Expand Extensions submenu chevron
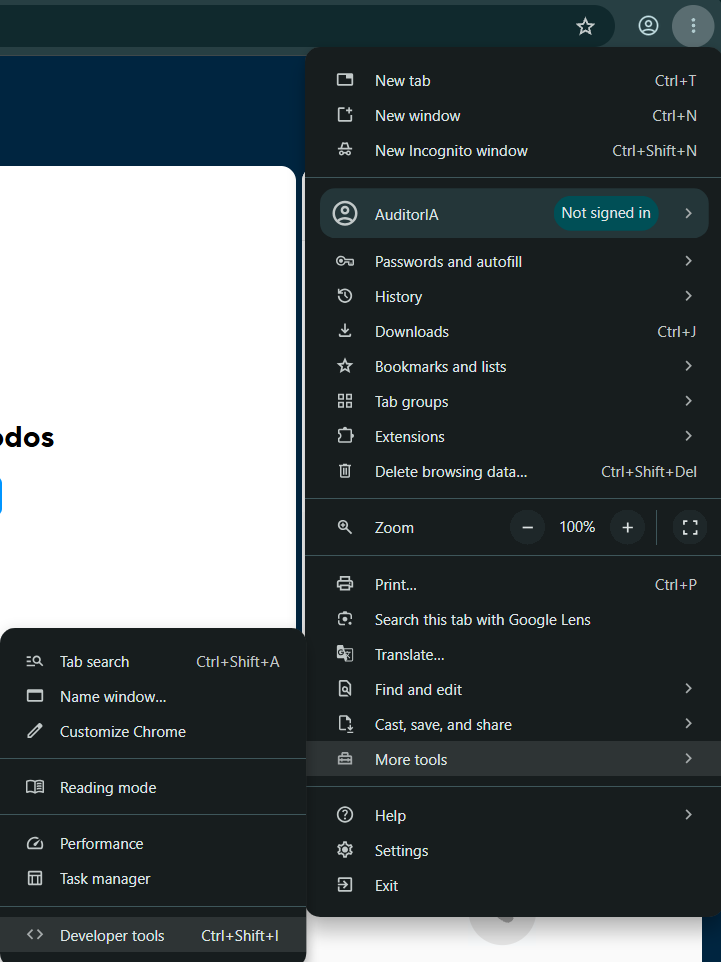This screenshot has height=962, width=721. 688,436
